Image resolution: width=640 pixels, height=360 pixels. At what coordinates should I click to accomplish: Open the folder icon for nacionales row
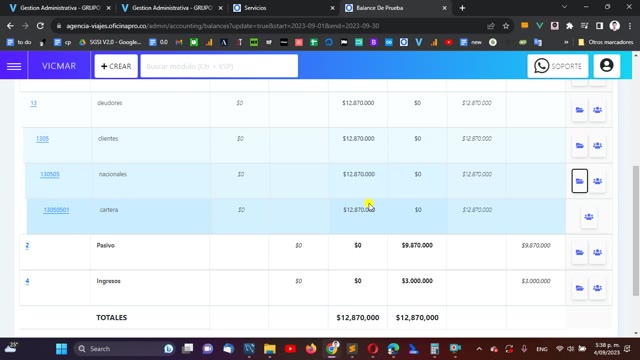click(x=580, y=181)
